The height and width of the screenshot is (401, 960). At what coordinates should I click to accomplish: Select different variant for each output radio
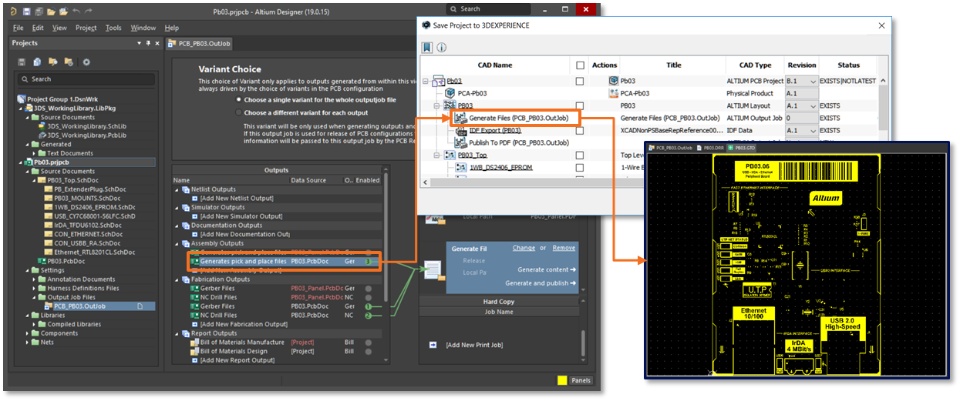[238, 113]
